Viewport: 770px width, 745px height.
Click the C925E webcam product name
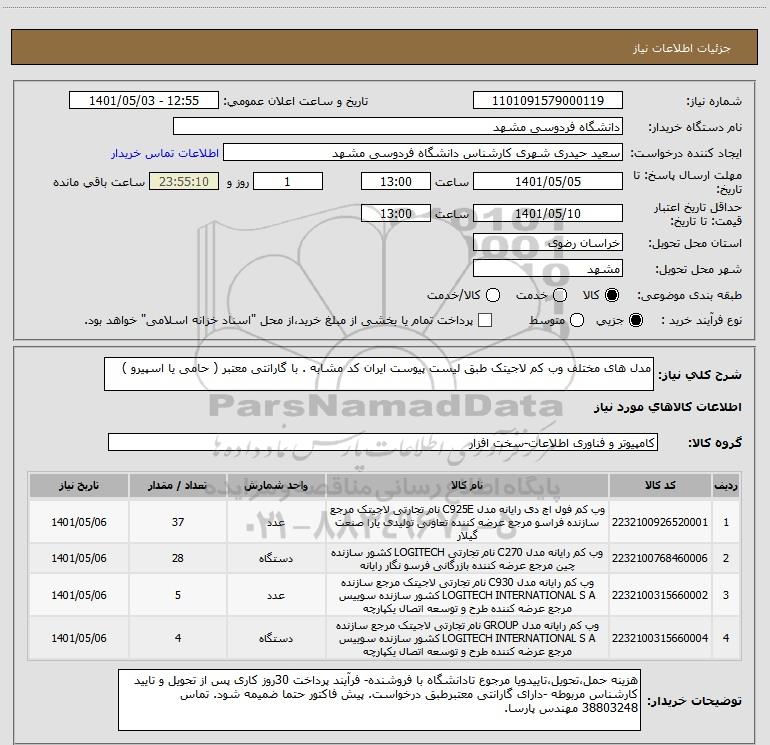(467, 522)
